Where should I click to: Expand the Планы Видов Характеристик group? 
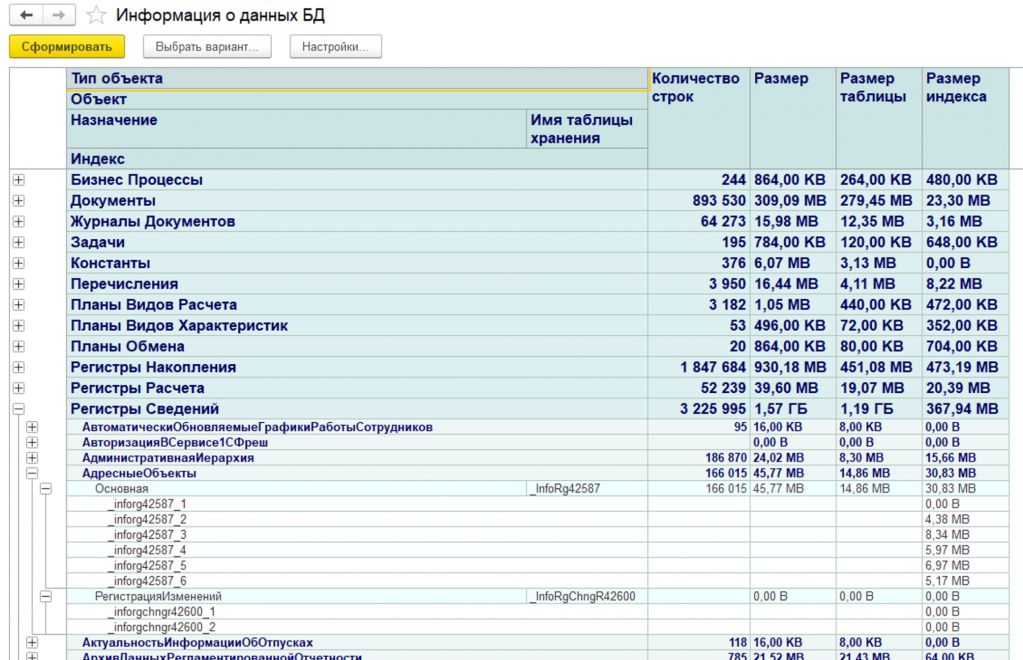point(19,326)
